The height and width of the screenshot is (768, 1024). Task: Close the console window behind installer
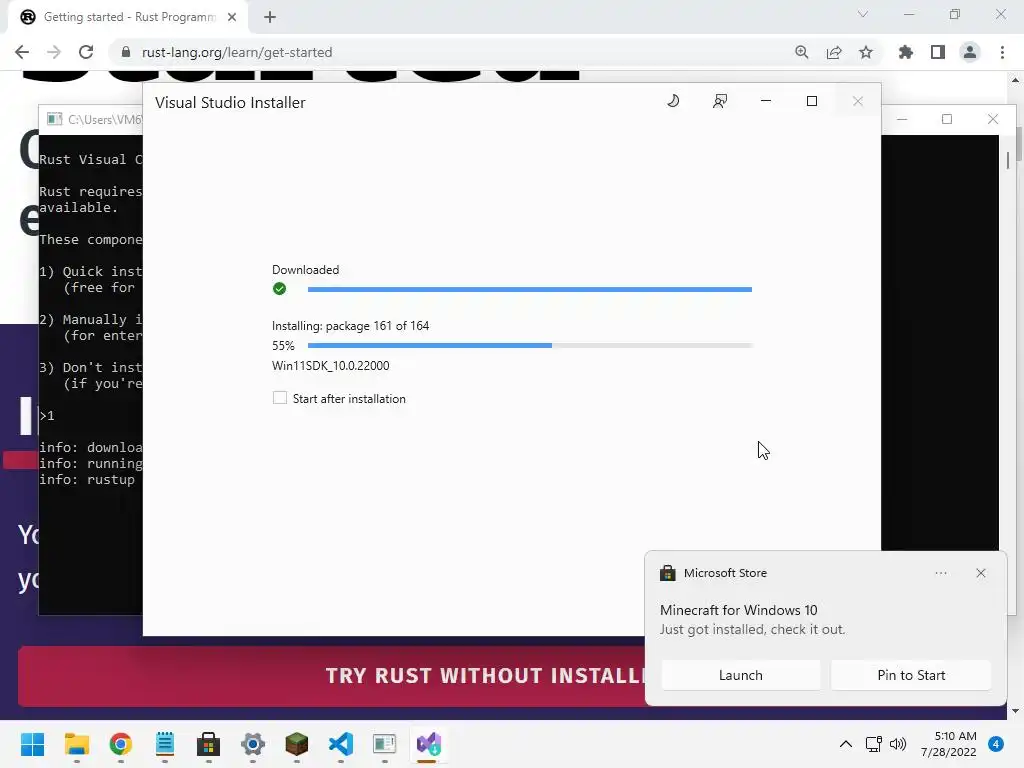click(x=993, y=119)
